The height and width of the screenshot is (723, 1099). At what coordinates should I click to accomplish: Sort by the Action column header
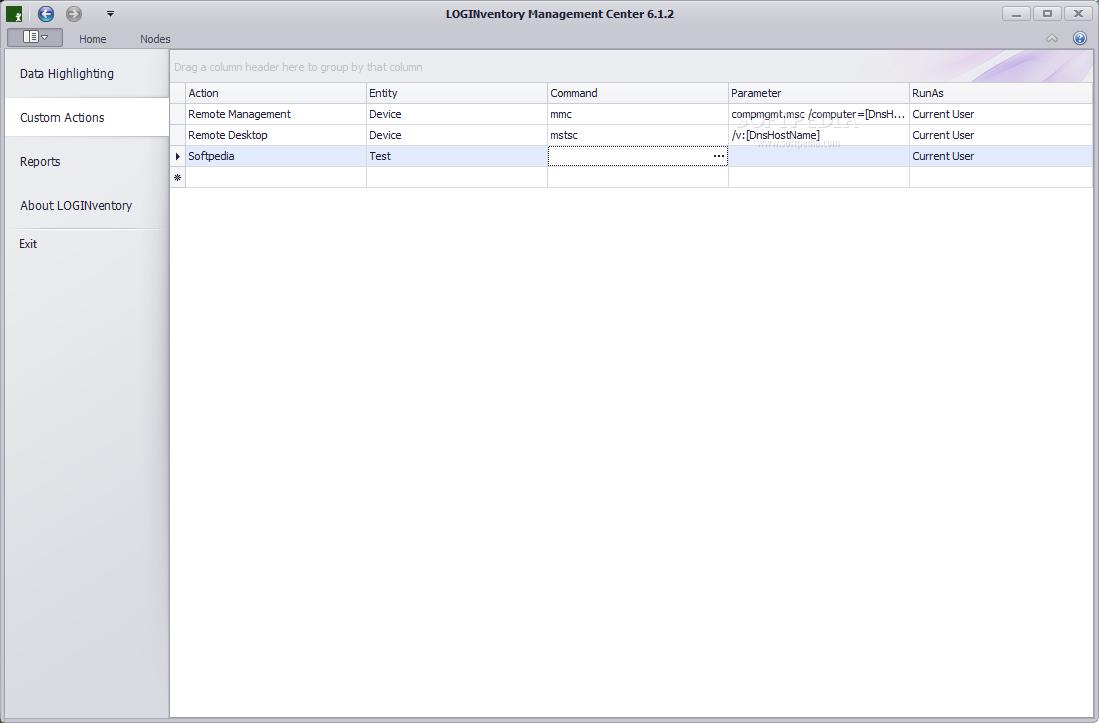pos(276,93)
